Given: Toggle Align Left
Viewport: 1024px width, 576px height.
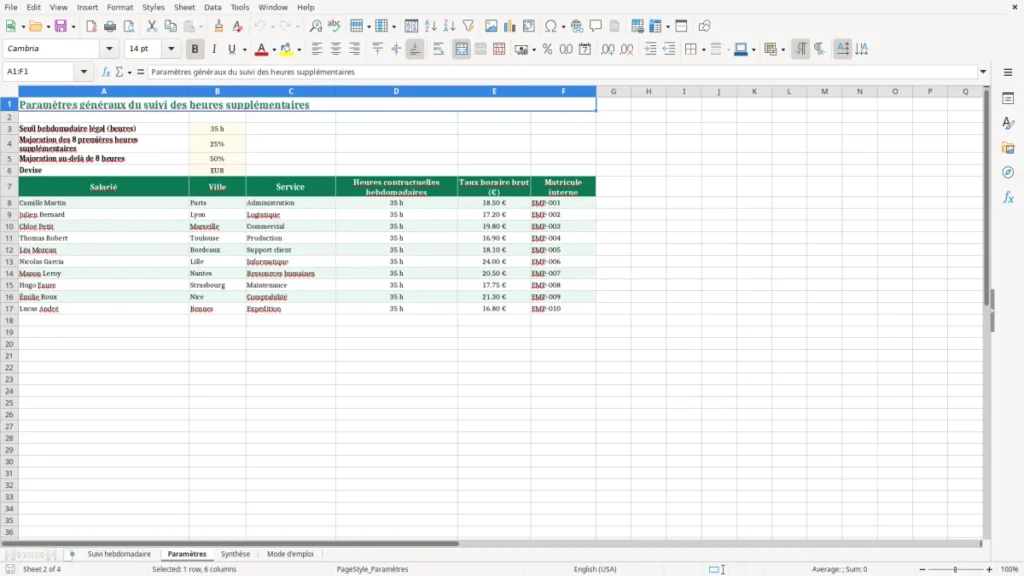Looking at the screenshot, I should coord(317,49).
